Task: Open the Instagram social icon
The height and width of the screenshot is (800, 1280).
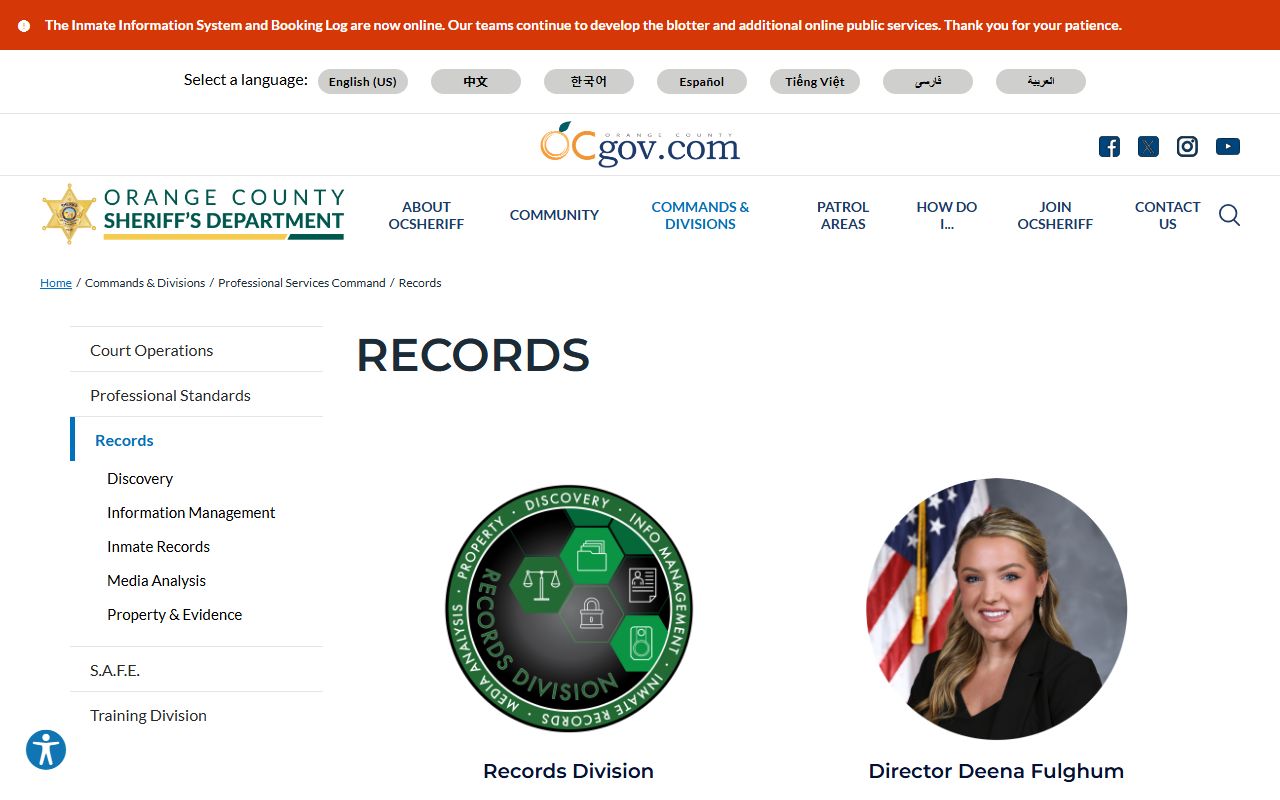Action: (x=1187, y=147)
